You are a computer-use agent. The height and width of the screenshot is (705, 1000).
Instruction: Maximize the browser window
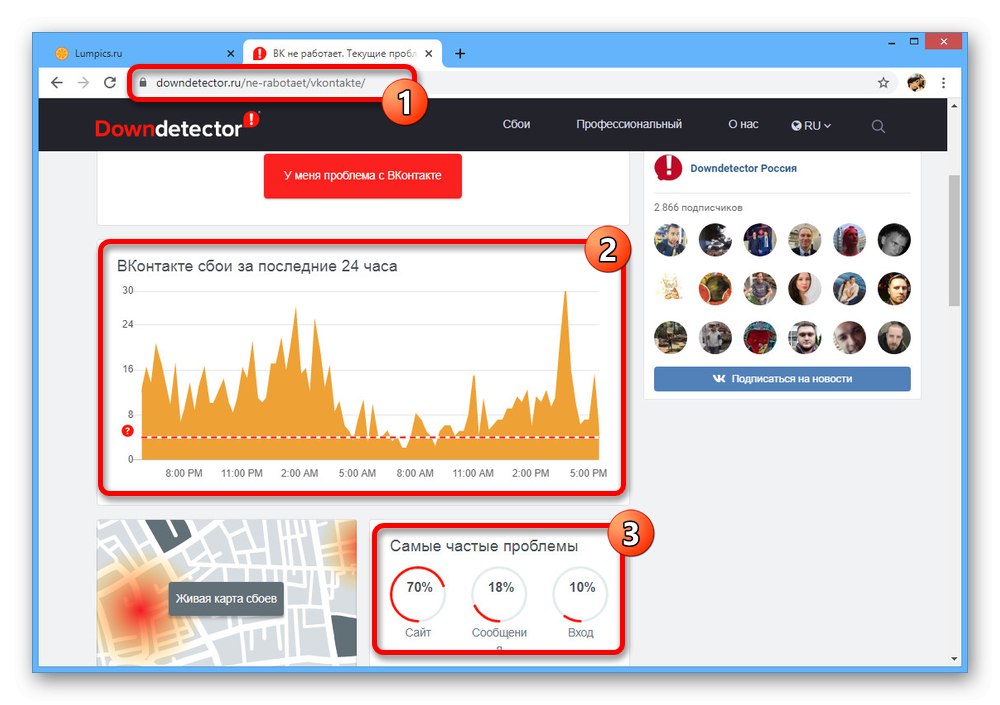[x=914, y=41]
